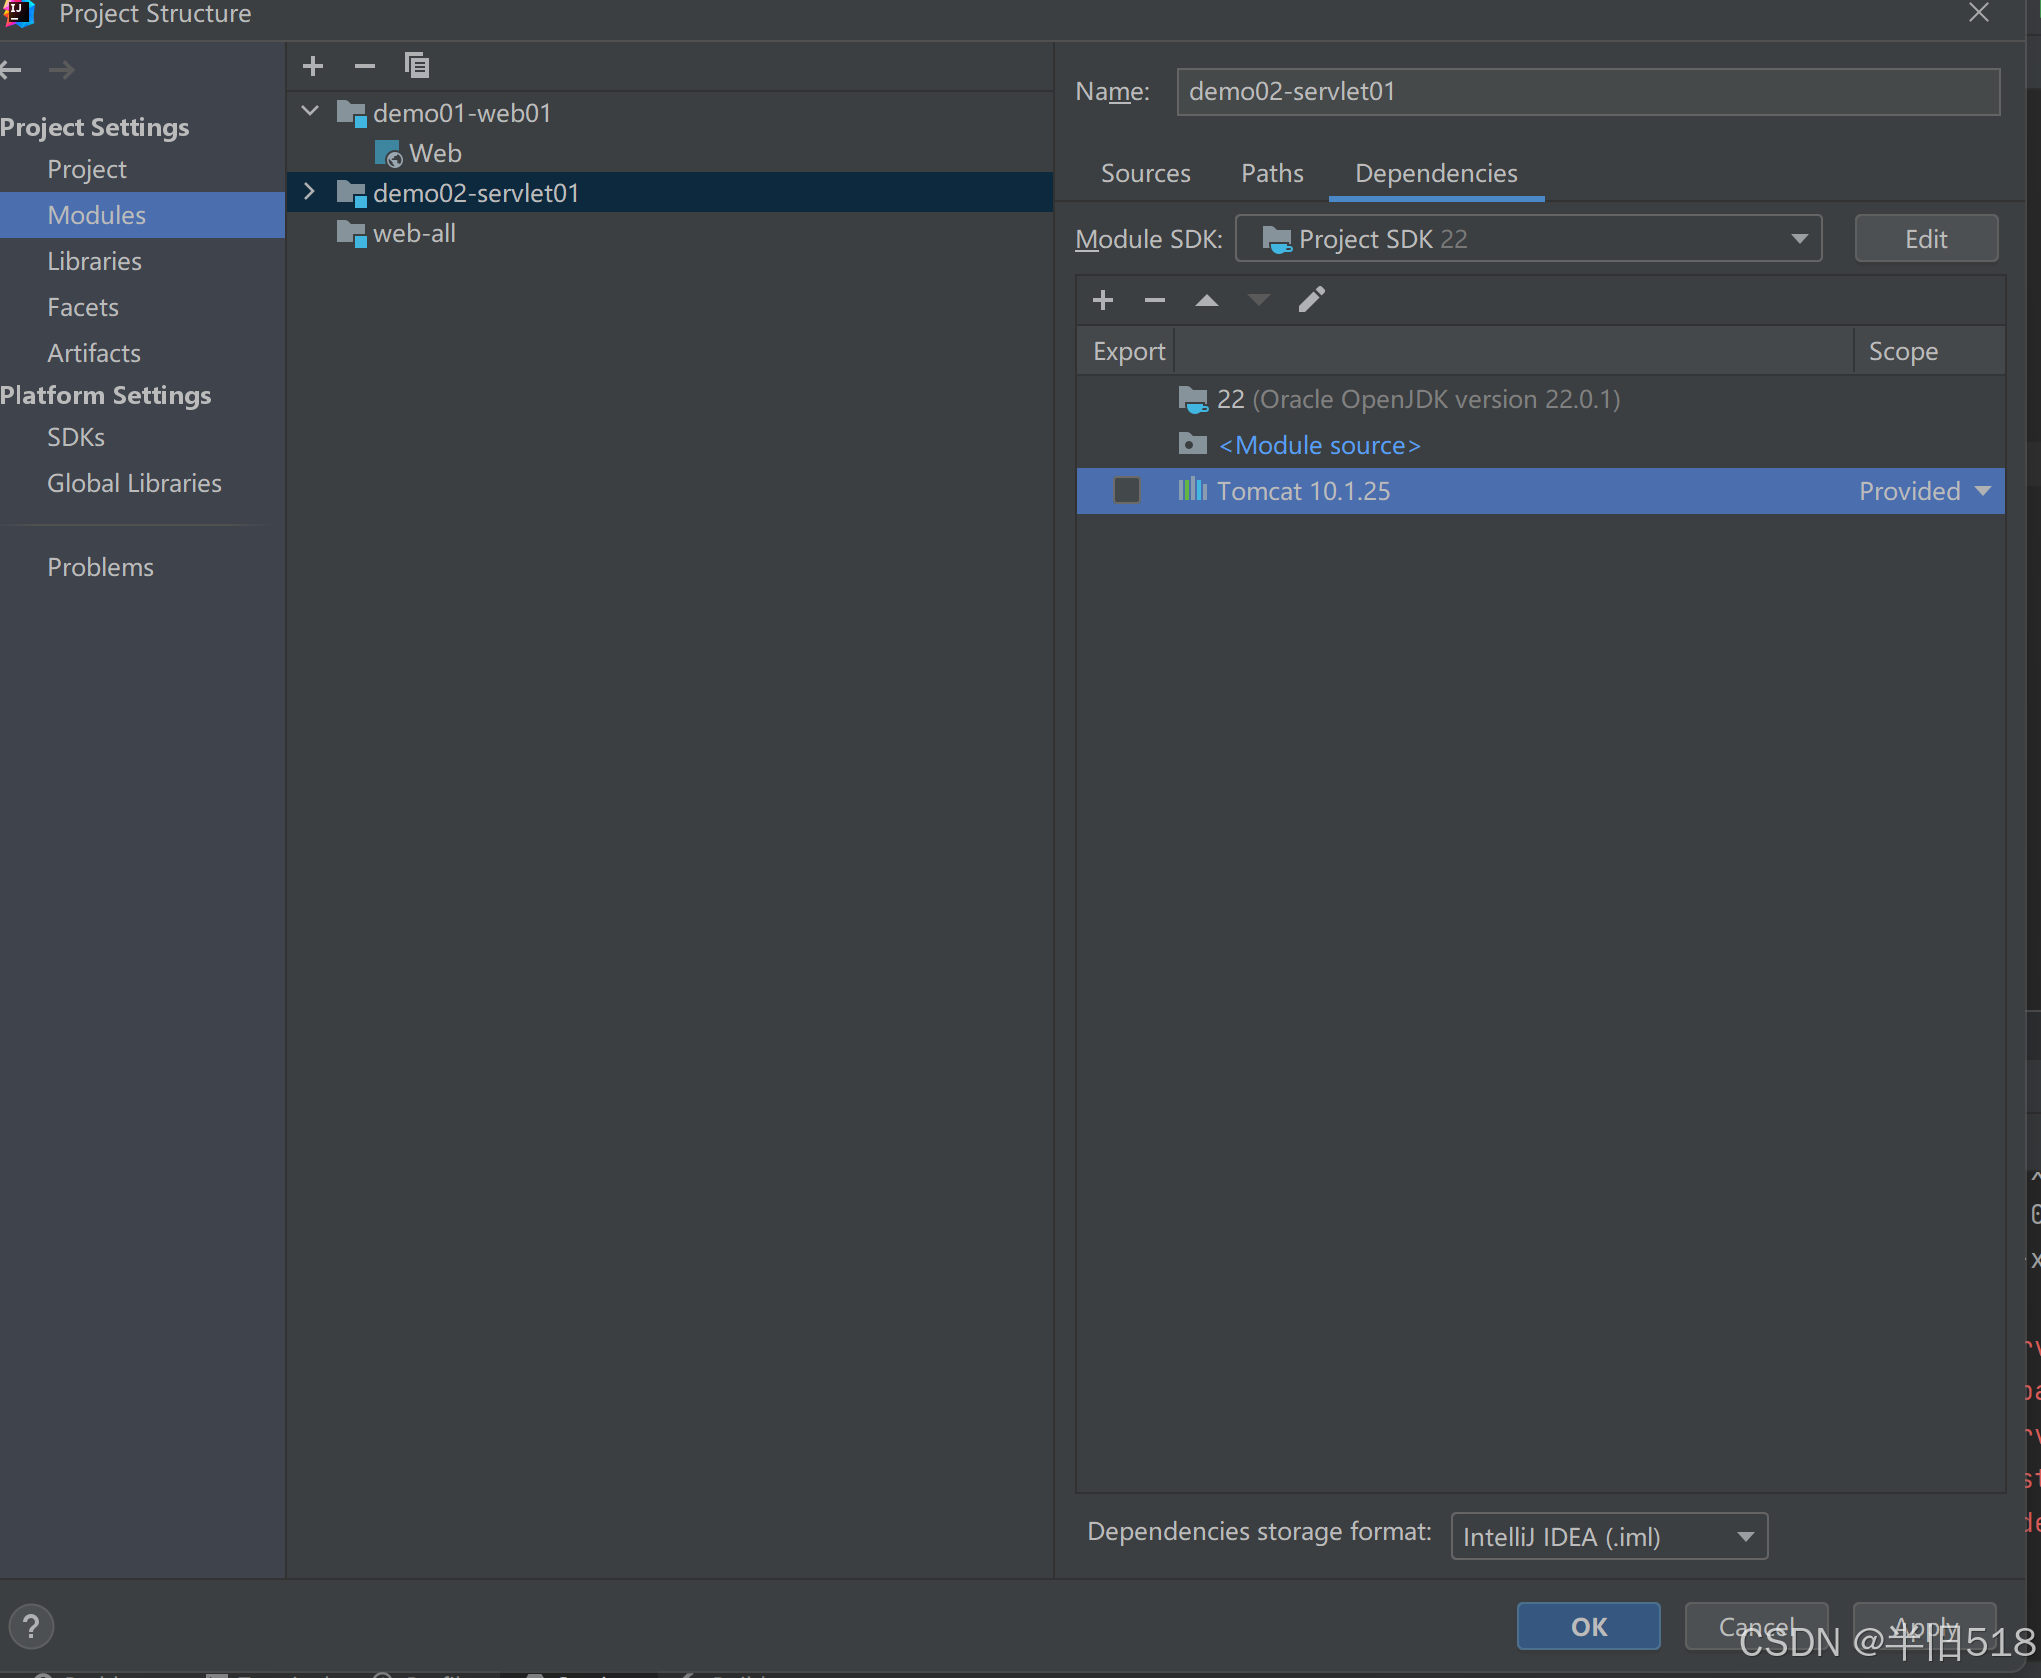Click the Cancel button
Screen dimensions: 2041x1678
pos(1757,1627)
